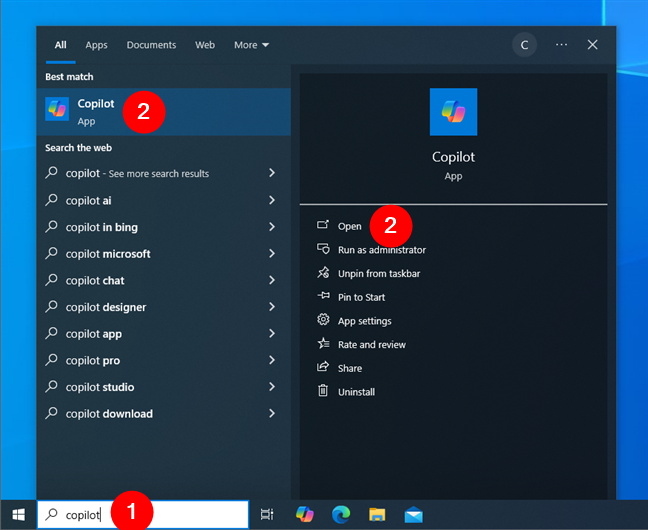Launch Microsoft Edge from the taskbar

coord(340,514)
